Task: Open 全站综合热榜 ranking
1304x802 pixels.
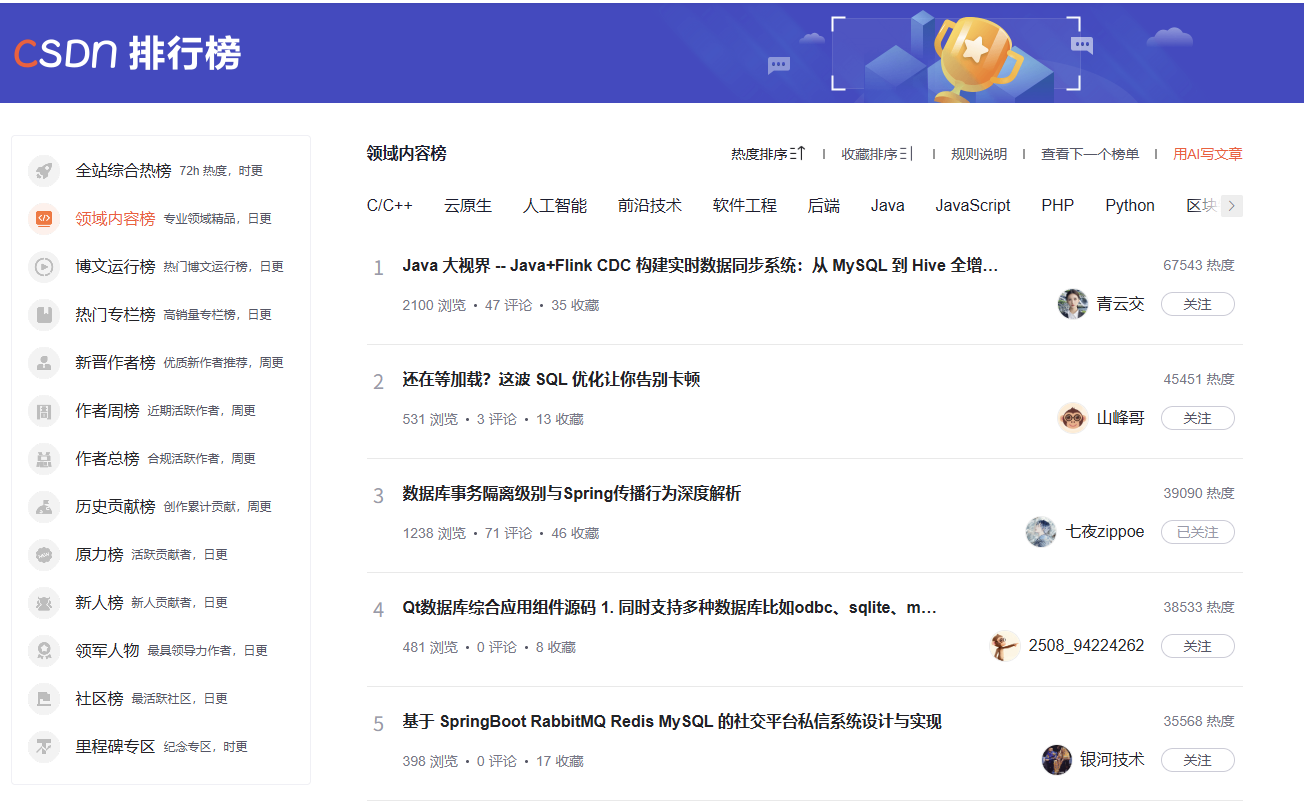Action: coord(124,171)
